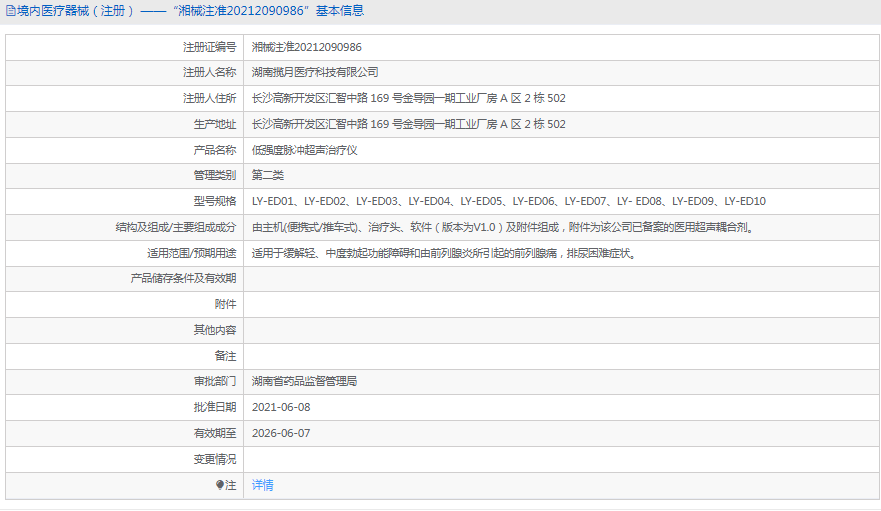Select approval department 湖南省药品监督管理局

(305, 381)
